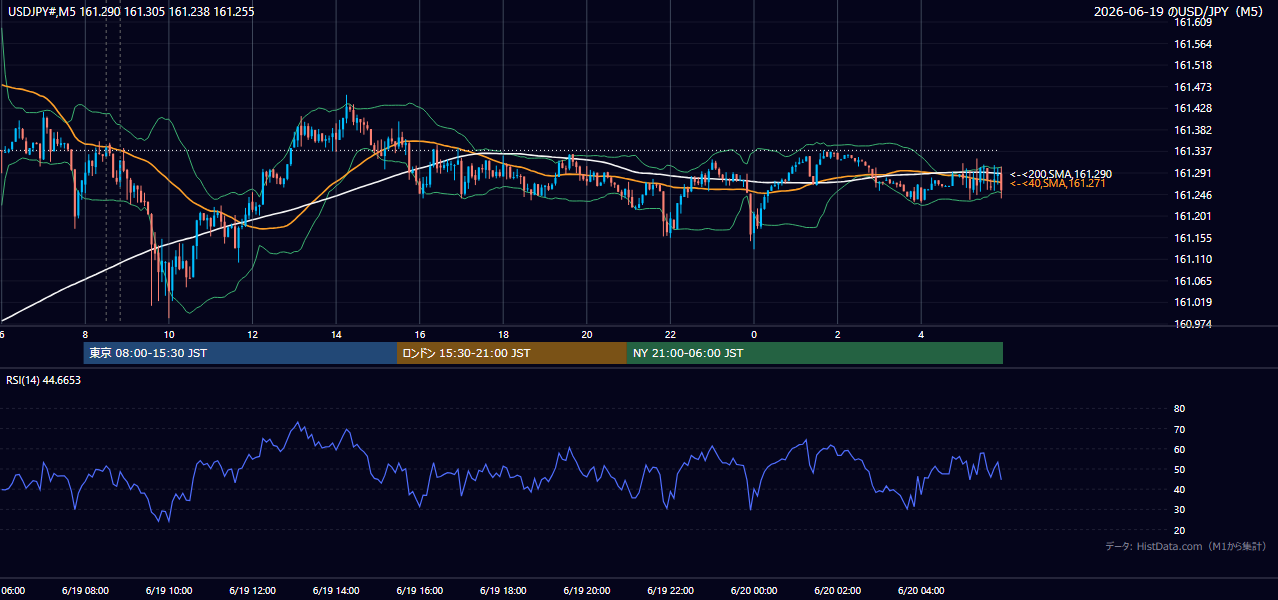The height and width of the screenshot is (600, 1278).
Task: Click hour label 0 on price chart axis
Action: point(754,335)
